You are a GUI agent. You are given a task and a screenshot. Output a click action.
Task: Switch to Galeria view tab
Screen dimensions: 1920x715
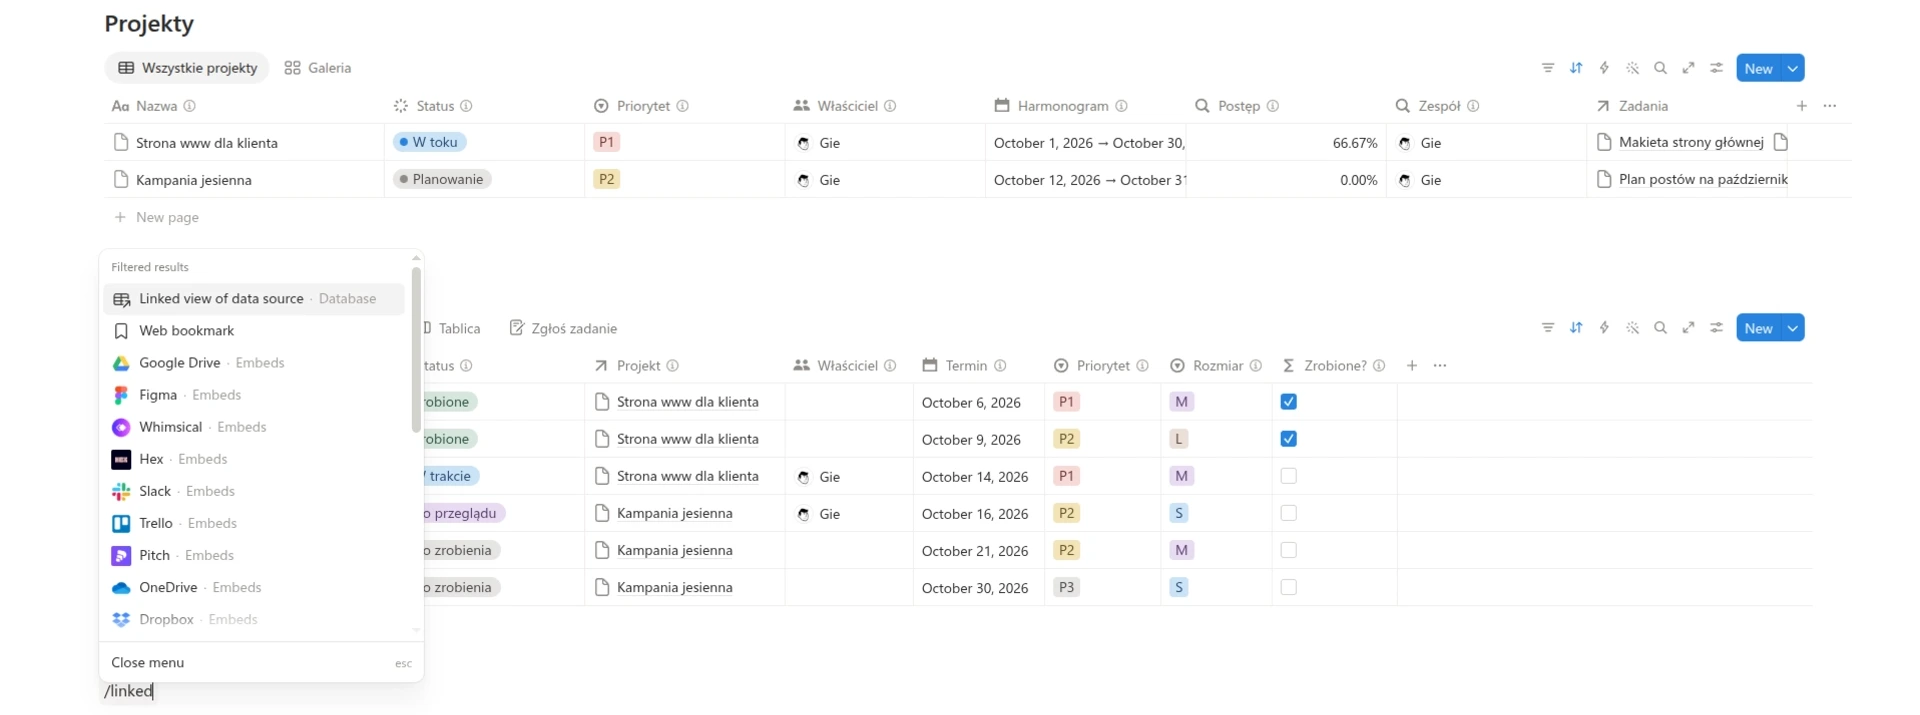coord(318,68)
